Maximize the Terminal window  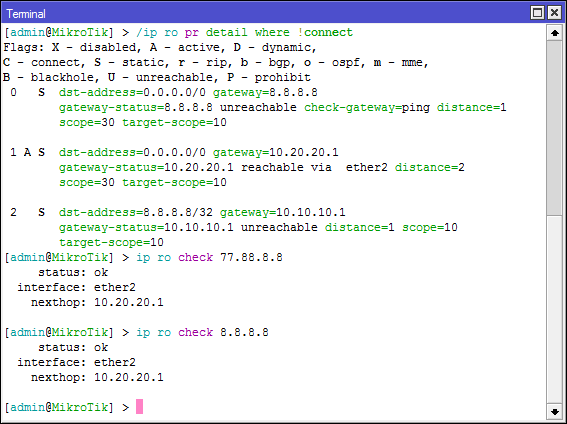point(537,13)
